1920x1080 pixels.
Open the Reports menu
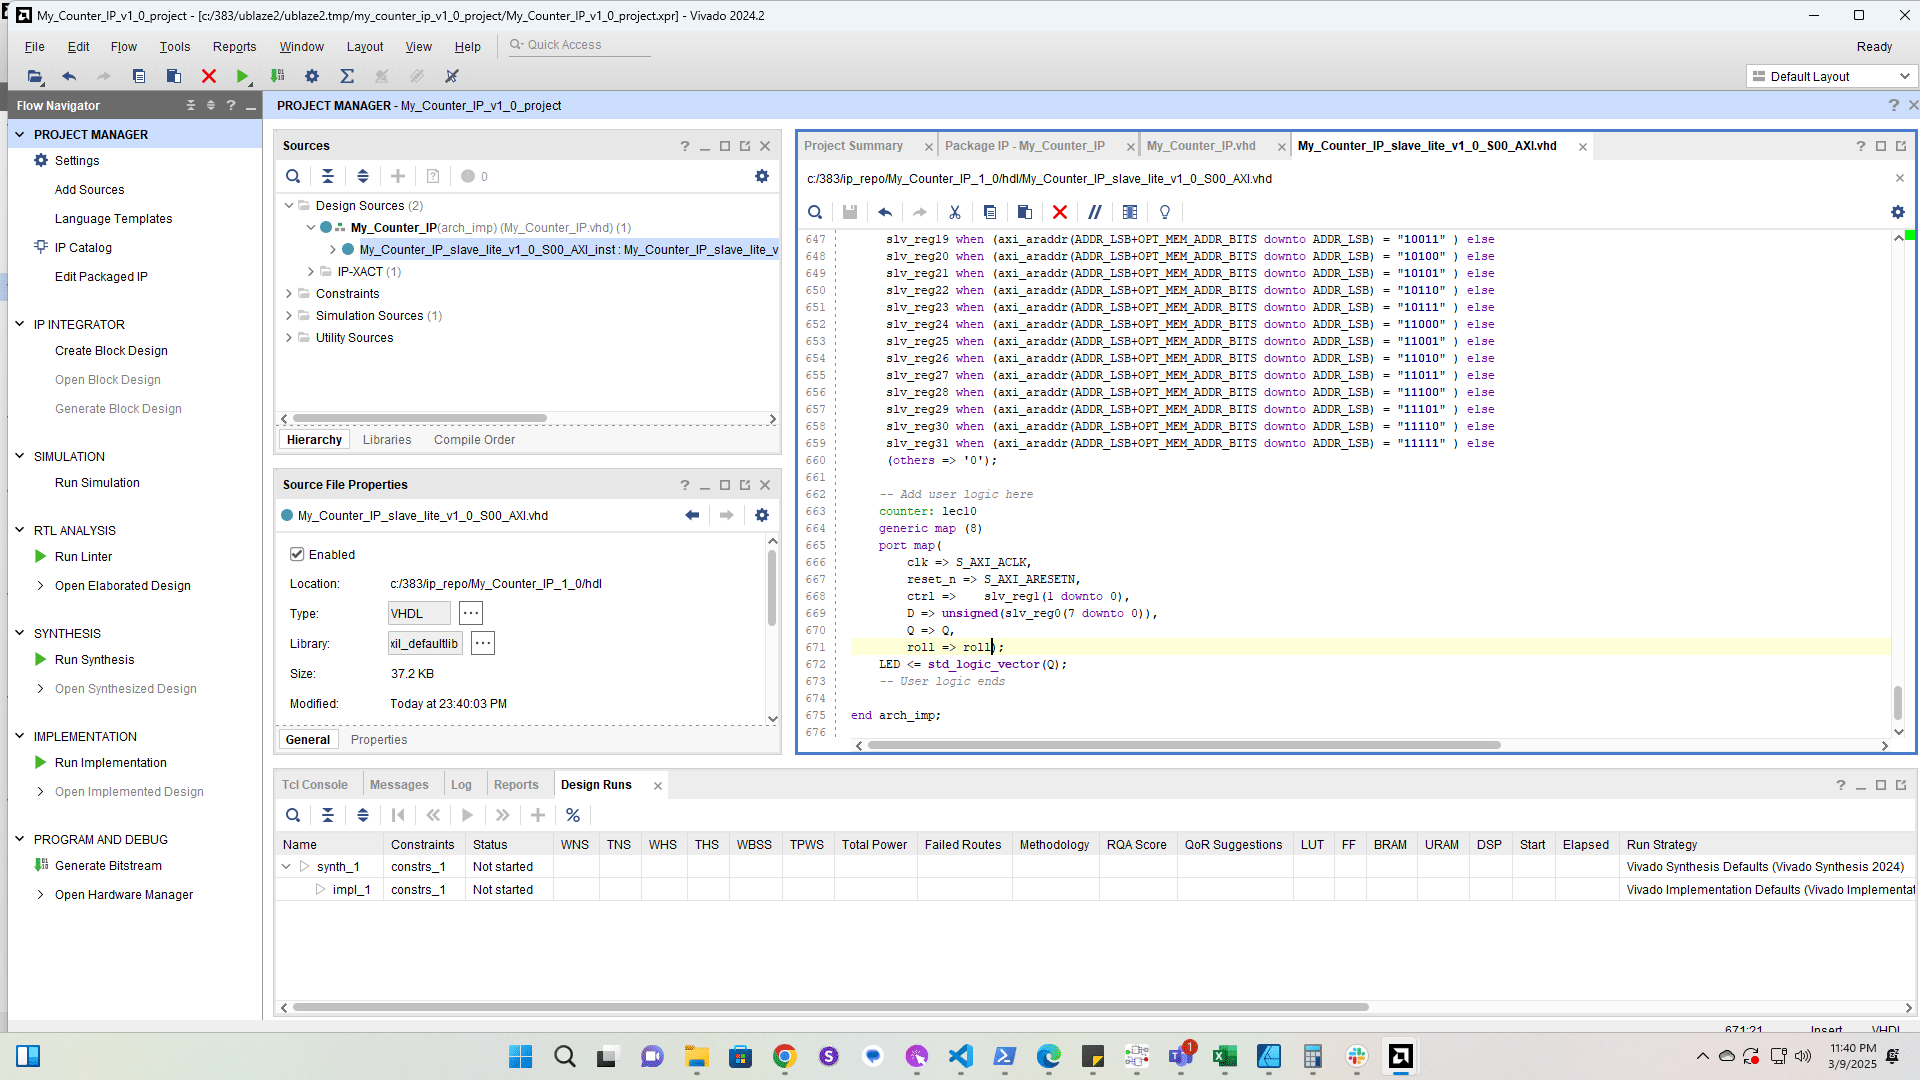[234, 47]
